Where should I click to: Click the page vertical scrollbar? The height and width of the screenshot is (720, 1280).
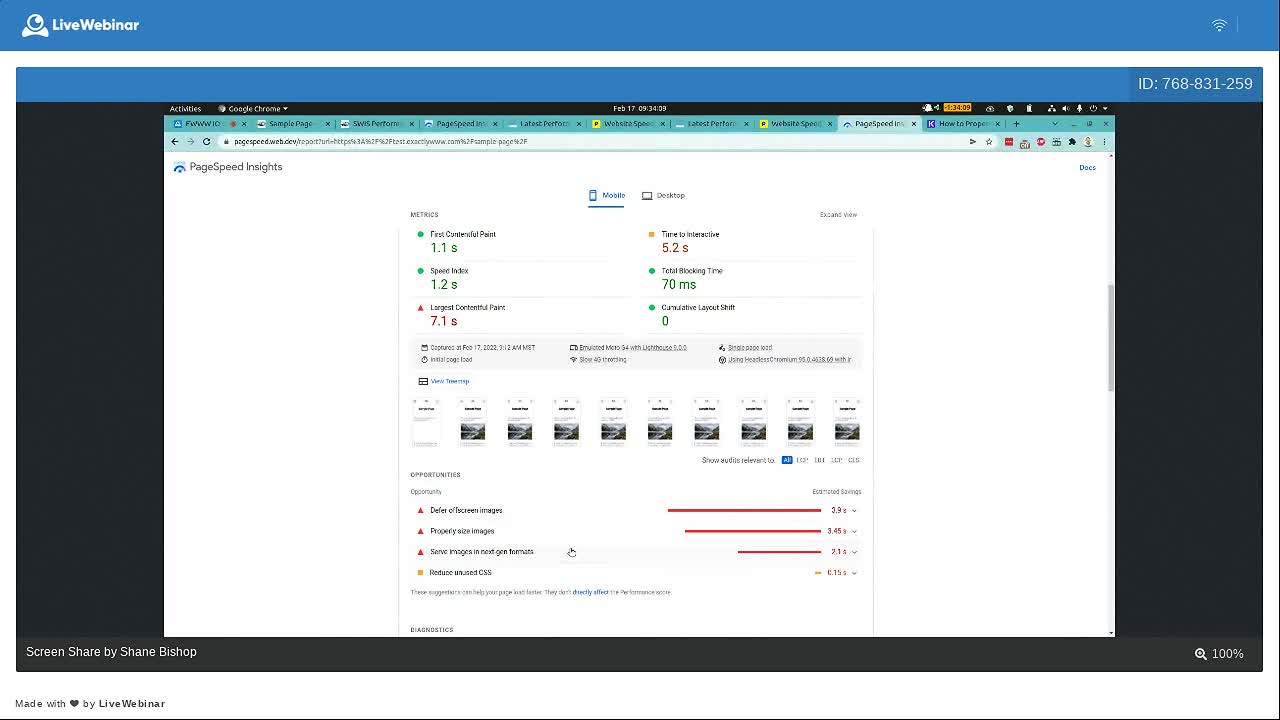click(x=1110, y=338)
